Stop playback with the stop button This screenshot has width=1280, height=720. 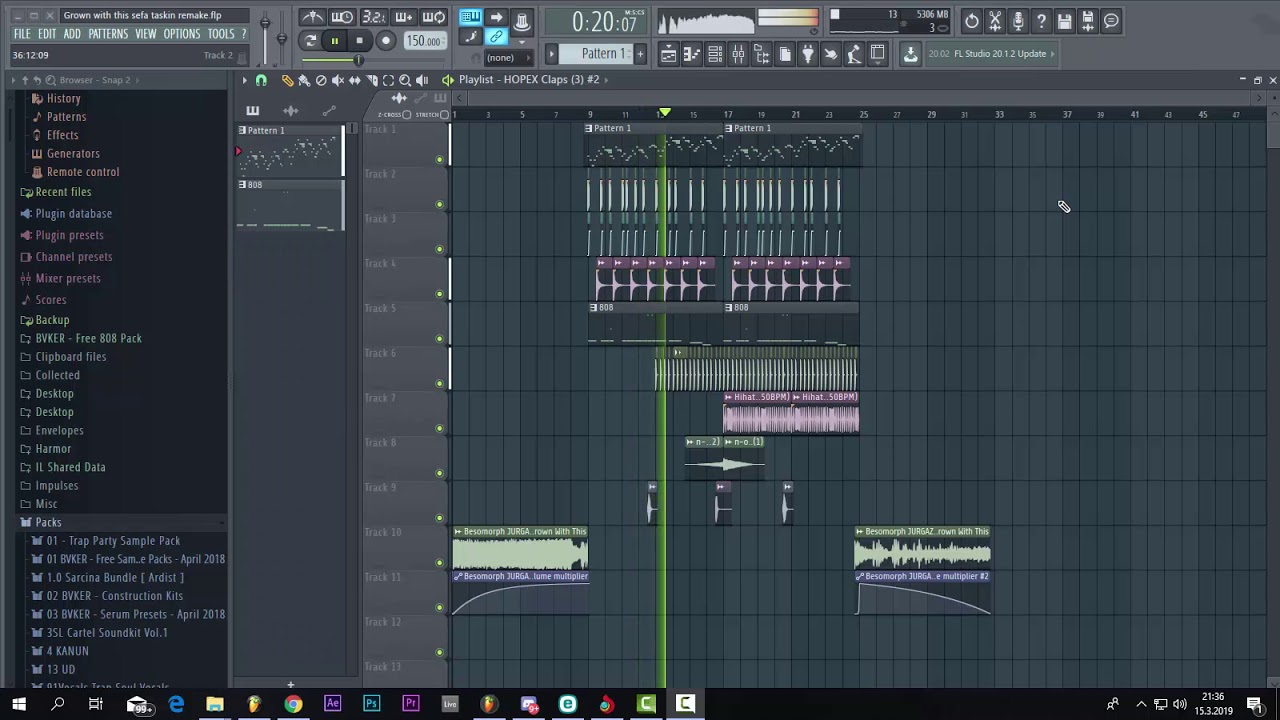click(x=360, y=41)
